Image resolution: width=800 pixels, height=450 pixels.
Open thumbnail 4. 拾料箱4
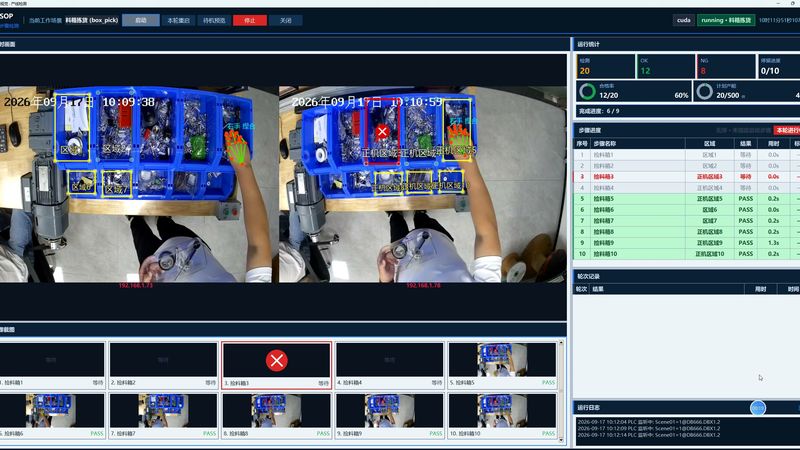pyautogui.click(x=389, y=365)
